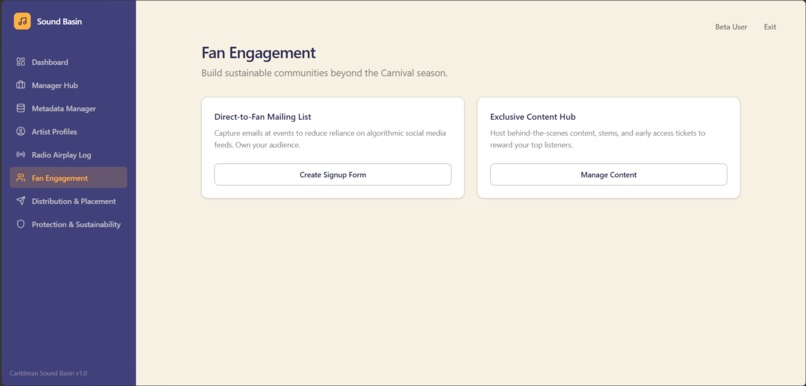This screenshot has width=806, height=386.
Task: Click the Manage Content button
Action: [609, 175]
